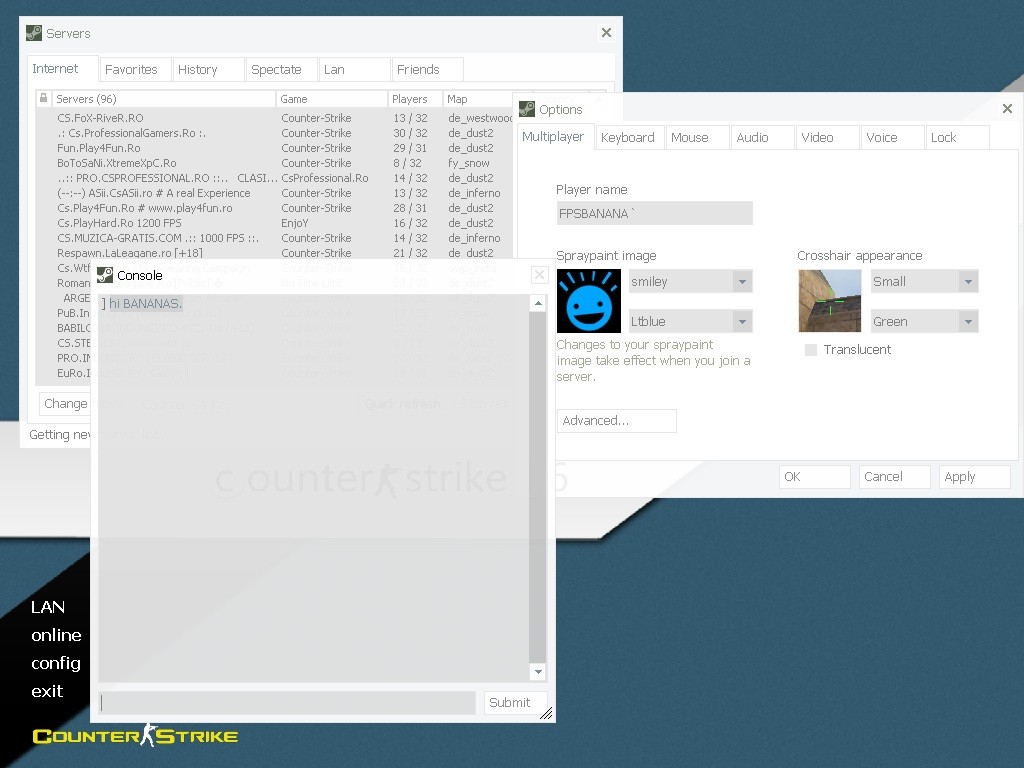Click the crosshair appearance preview image
The width and height of the screenshot is (1024, 768).
tap(829, 301)
